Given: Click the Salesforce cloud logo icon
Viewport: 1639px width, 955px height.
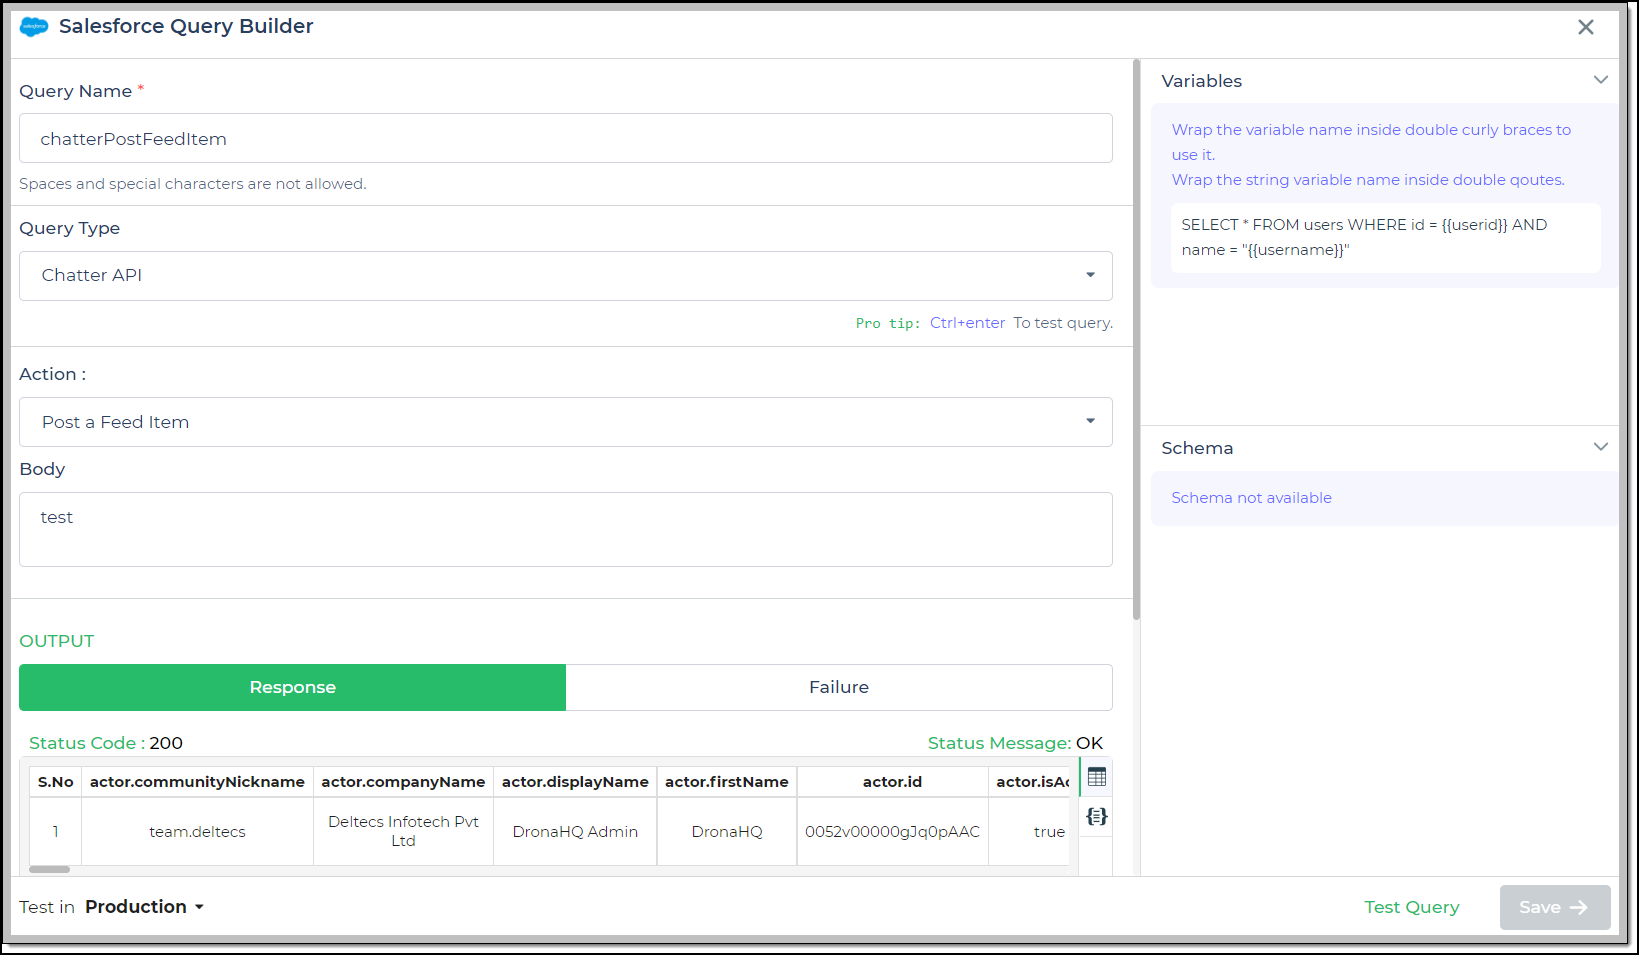Looking at the screenshot, I should (x=34, y=27).
